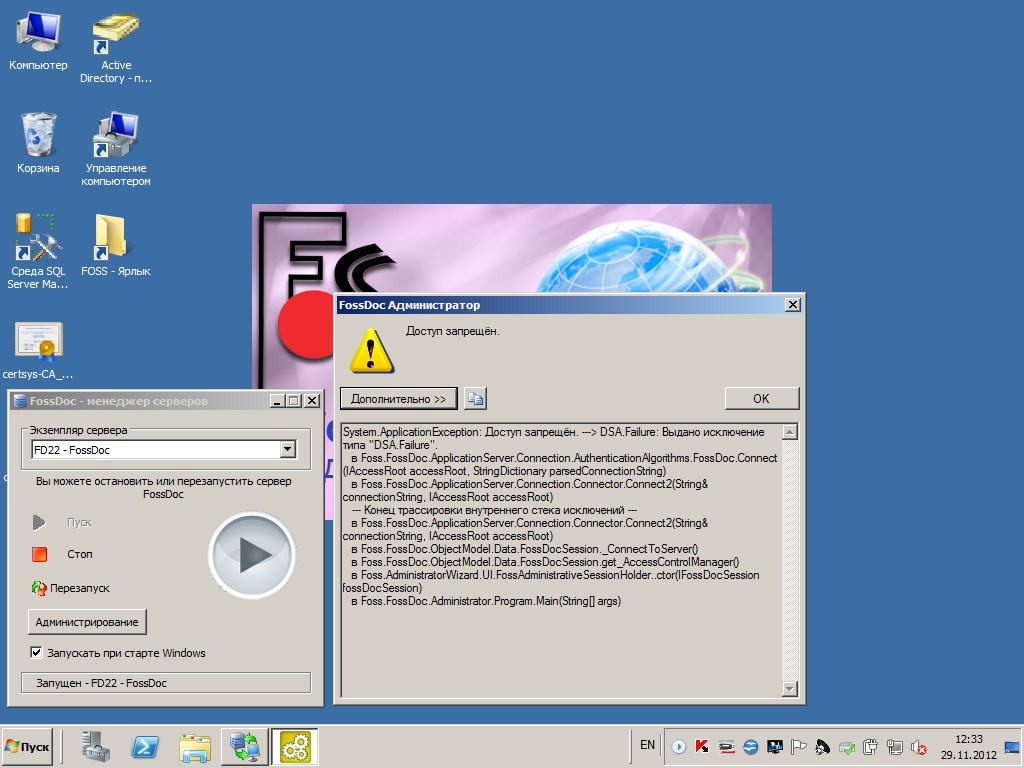Click the error details scrollbar down arrow
Screen dimensions: 1024x768
tap(790, 689)
